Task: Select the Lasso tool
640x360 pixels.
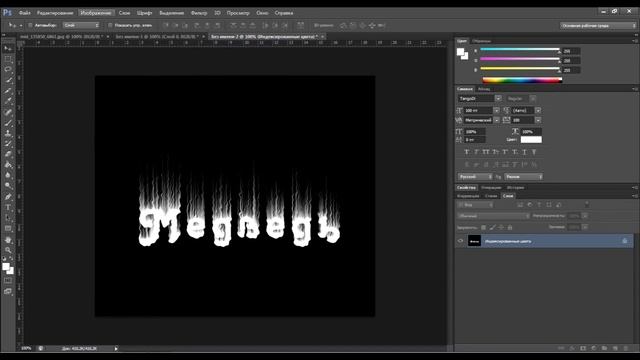Action: pyautogui.click(x=8, y=70)
